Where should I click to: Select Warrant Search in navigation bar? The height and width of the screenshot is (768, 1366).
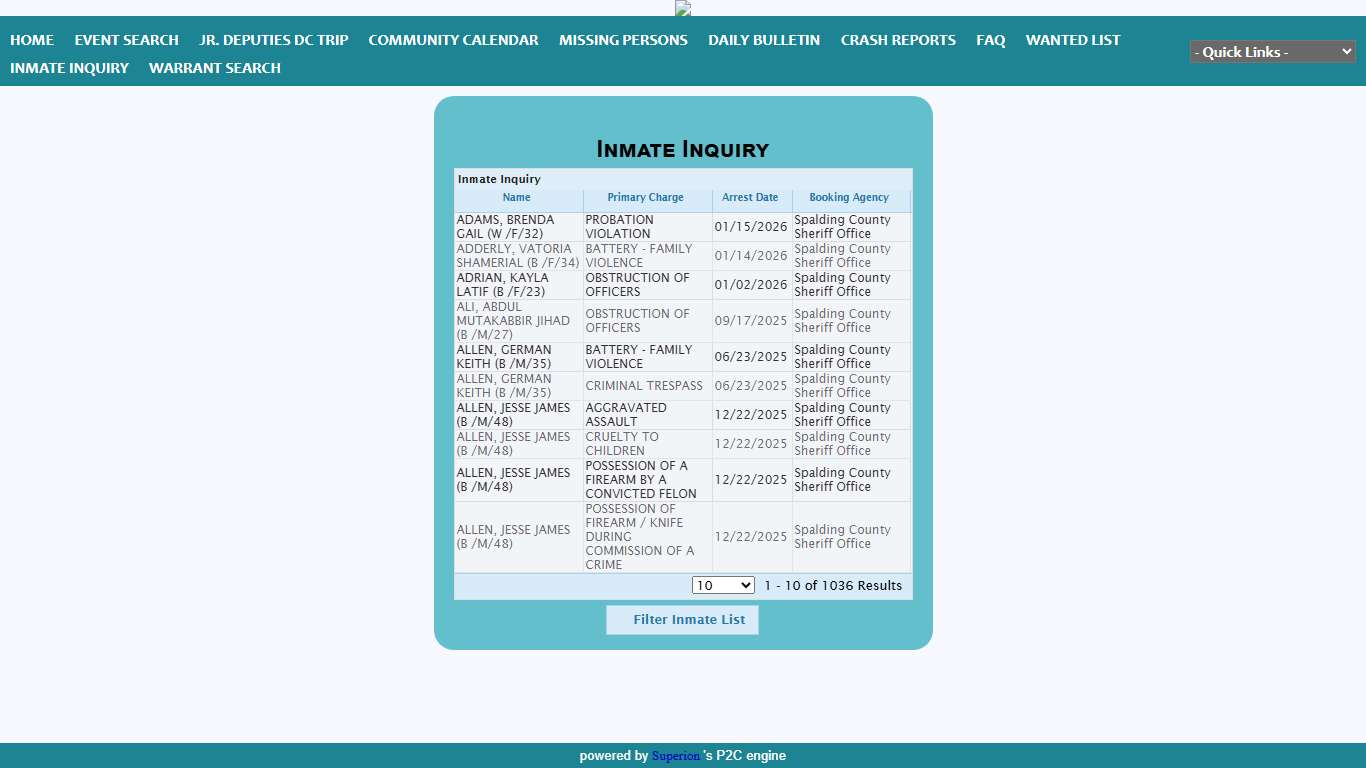[215, 68]
